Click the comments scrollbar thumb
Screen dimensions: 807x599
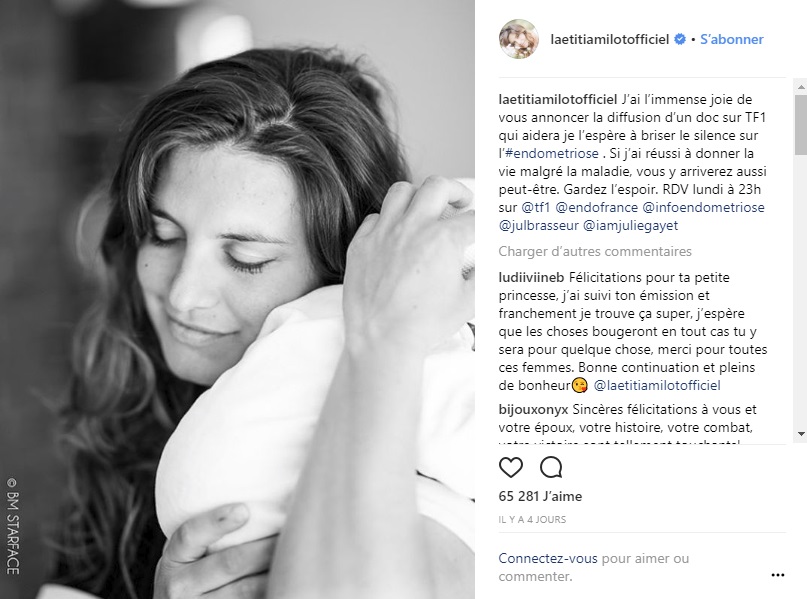tap(801, 125)
